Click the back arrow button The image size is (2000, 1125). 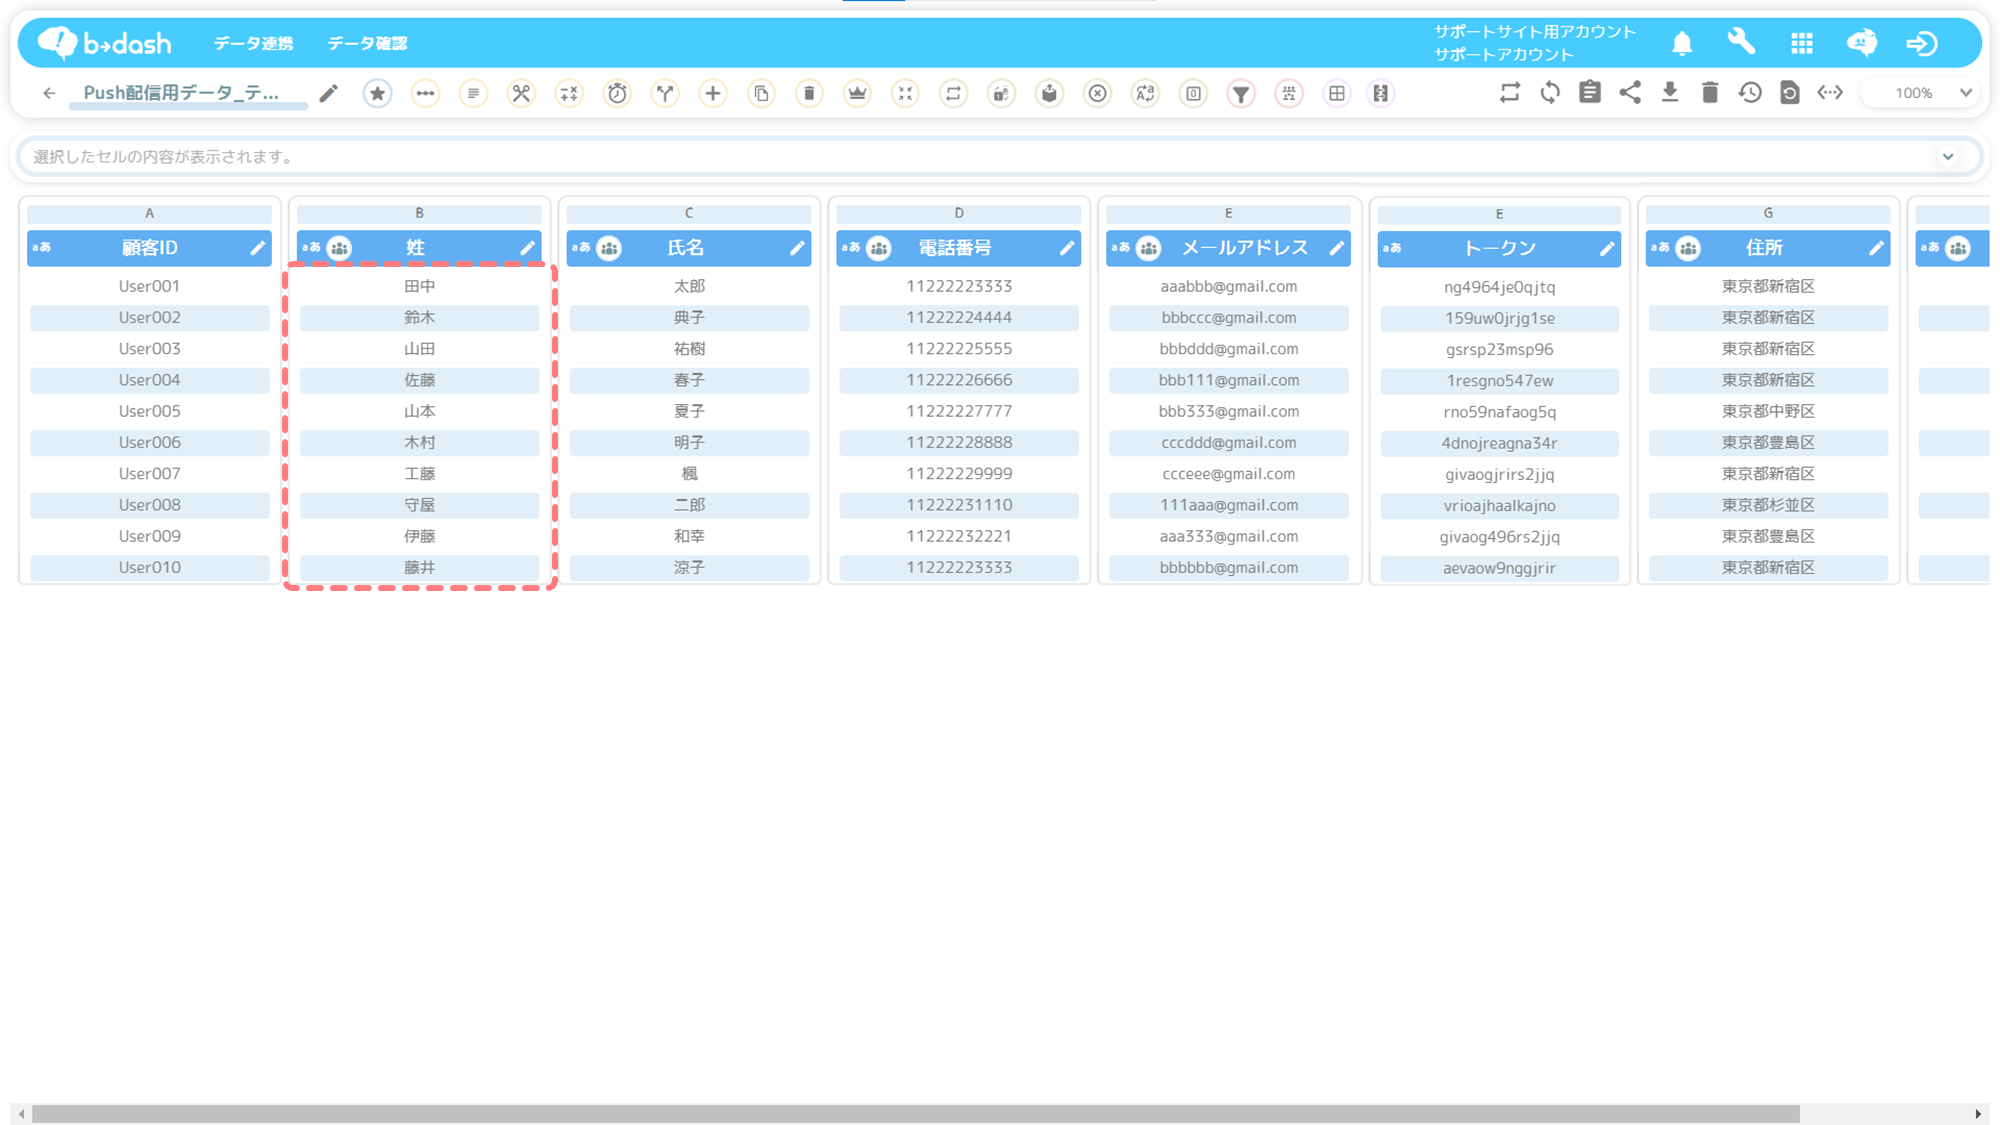pos(49,93)
